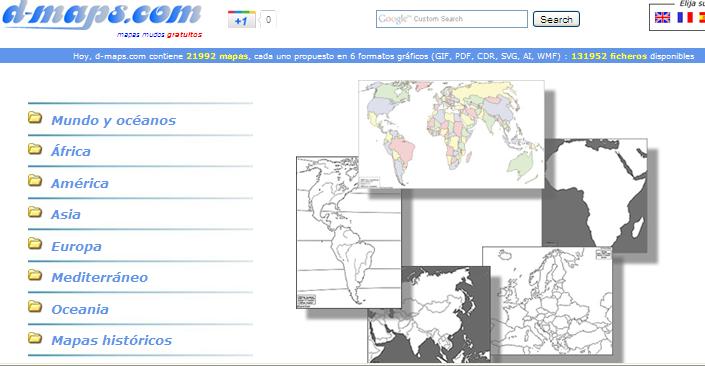Image resolution: width=705 pixels, height=366 pixels.
Task: Focus the Google Custom Search field
Action: pos(451,19)
